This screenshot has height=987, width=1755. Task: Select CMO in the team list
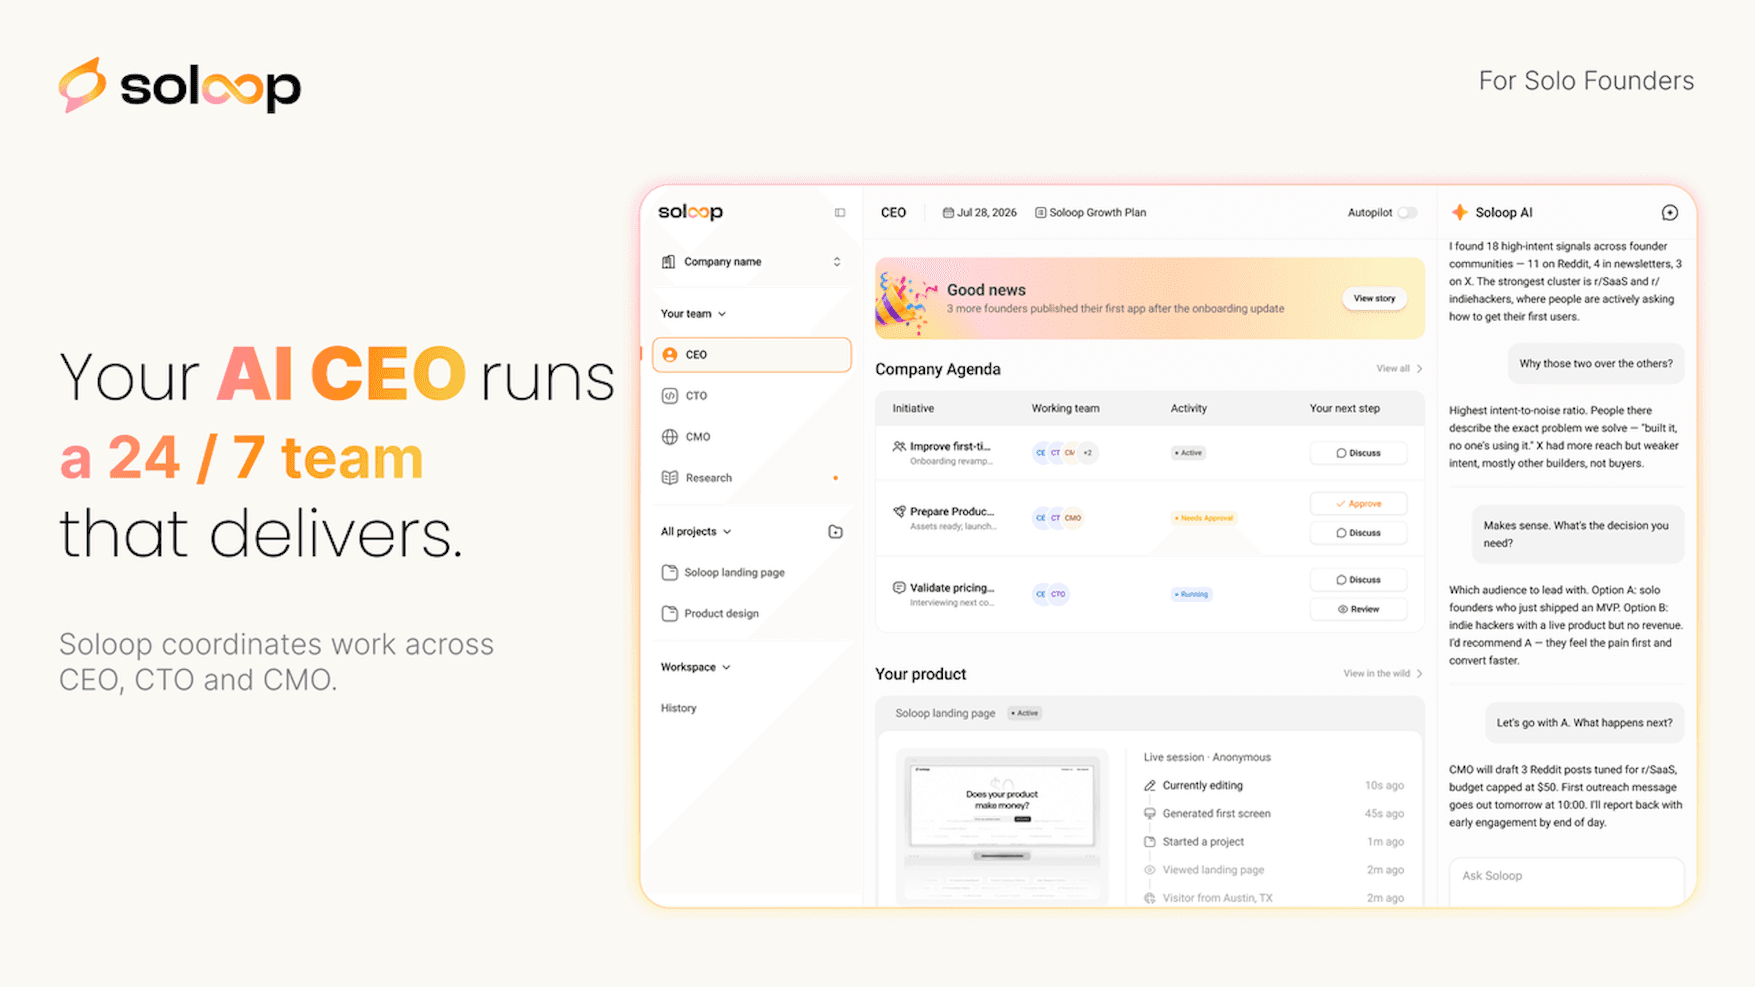(752, 437)
